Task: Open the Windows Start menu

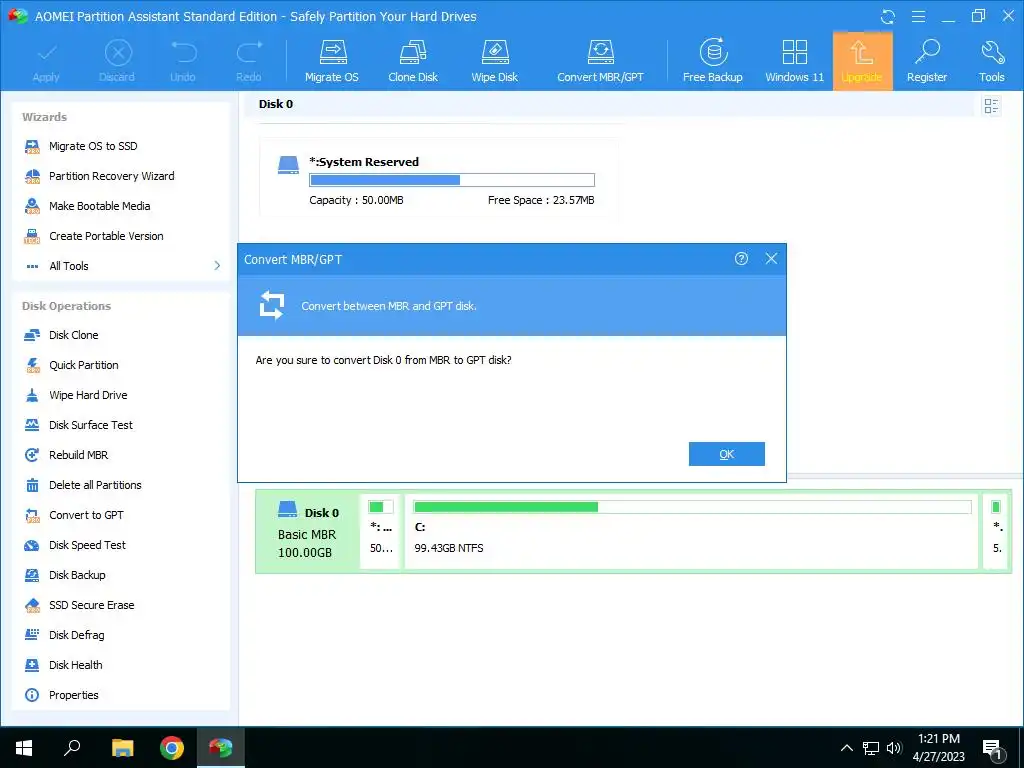Action: click(24, 748)
